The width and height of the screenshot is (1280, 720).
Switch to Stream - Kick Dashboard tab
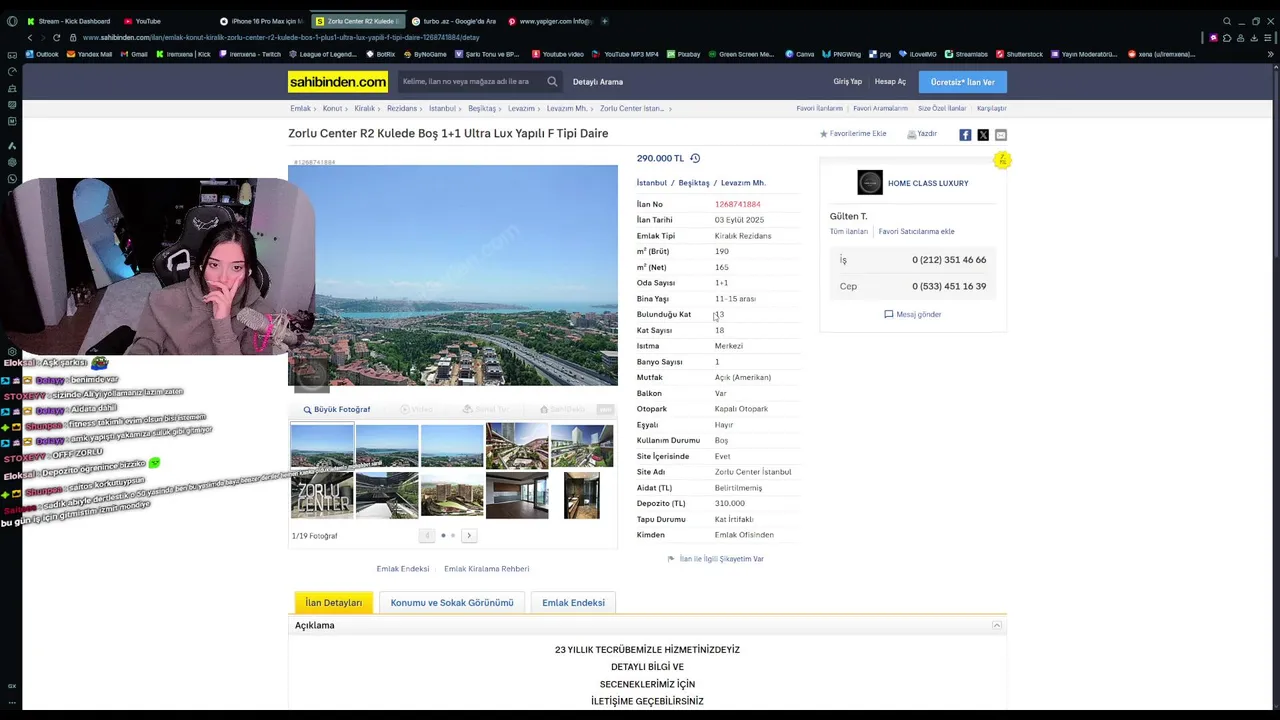tap(68, 21)
